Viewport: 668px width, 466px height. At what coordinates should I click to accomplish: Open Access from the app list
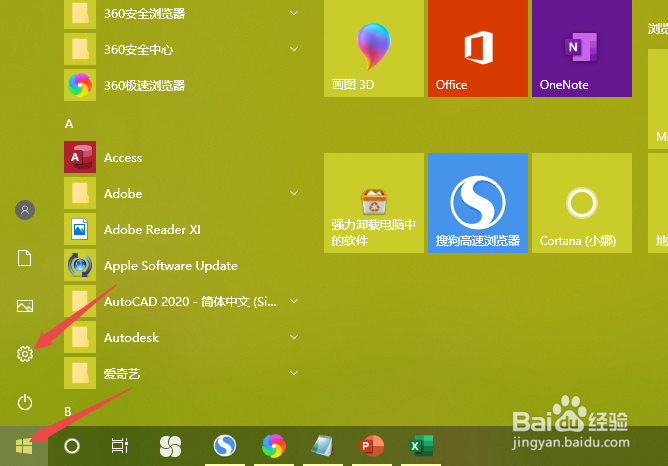point(183,157)
